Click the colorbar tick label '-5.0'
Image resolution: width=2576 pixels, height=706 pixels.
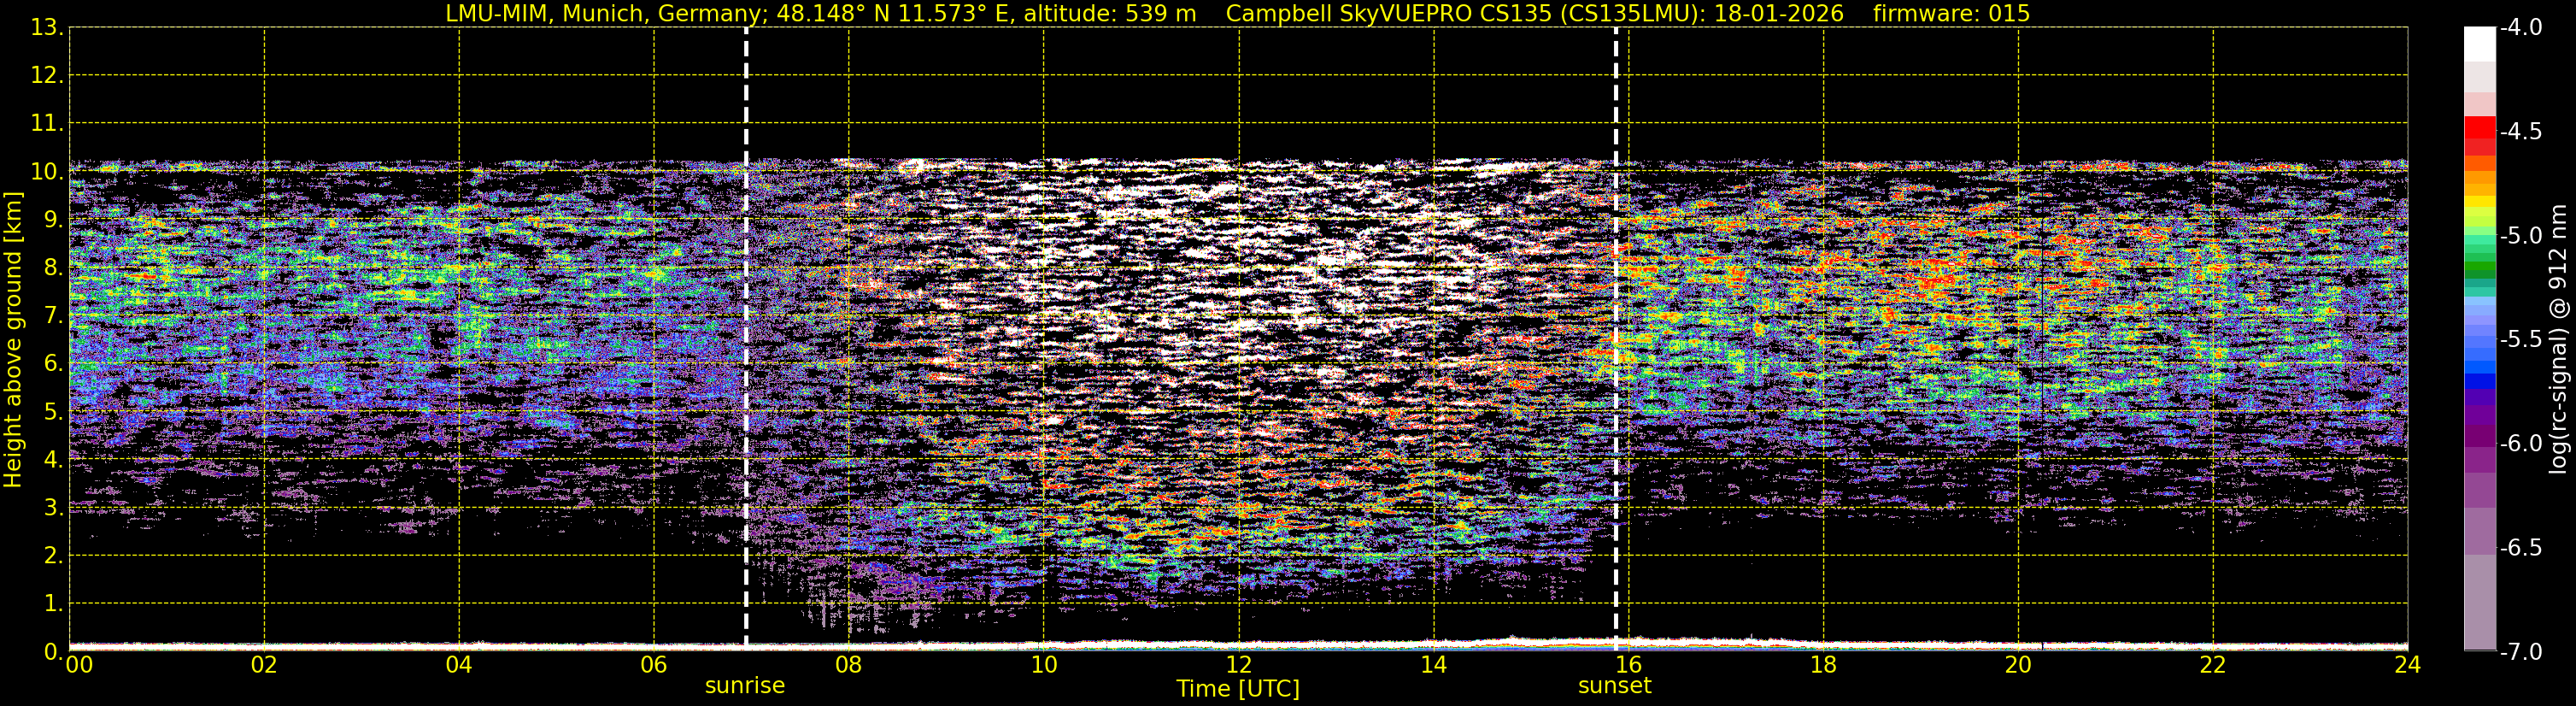[x=2521, y=236]
